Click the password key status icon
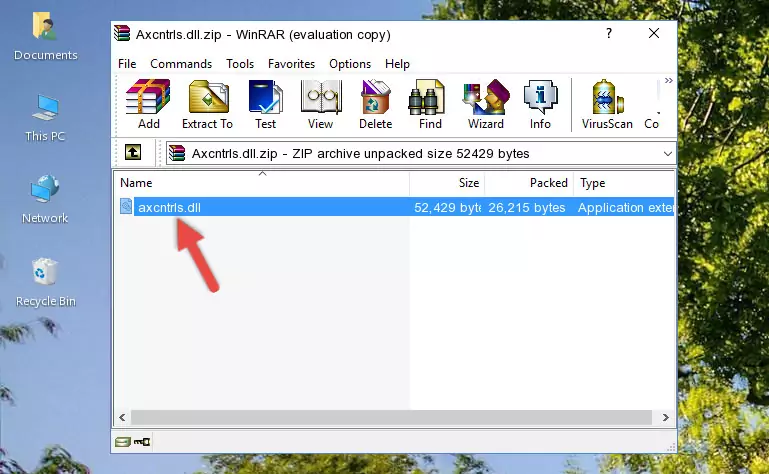This screenshot has width=769, height=474. point(142,442)
